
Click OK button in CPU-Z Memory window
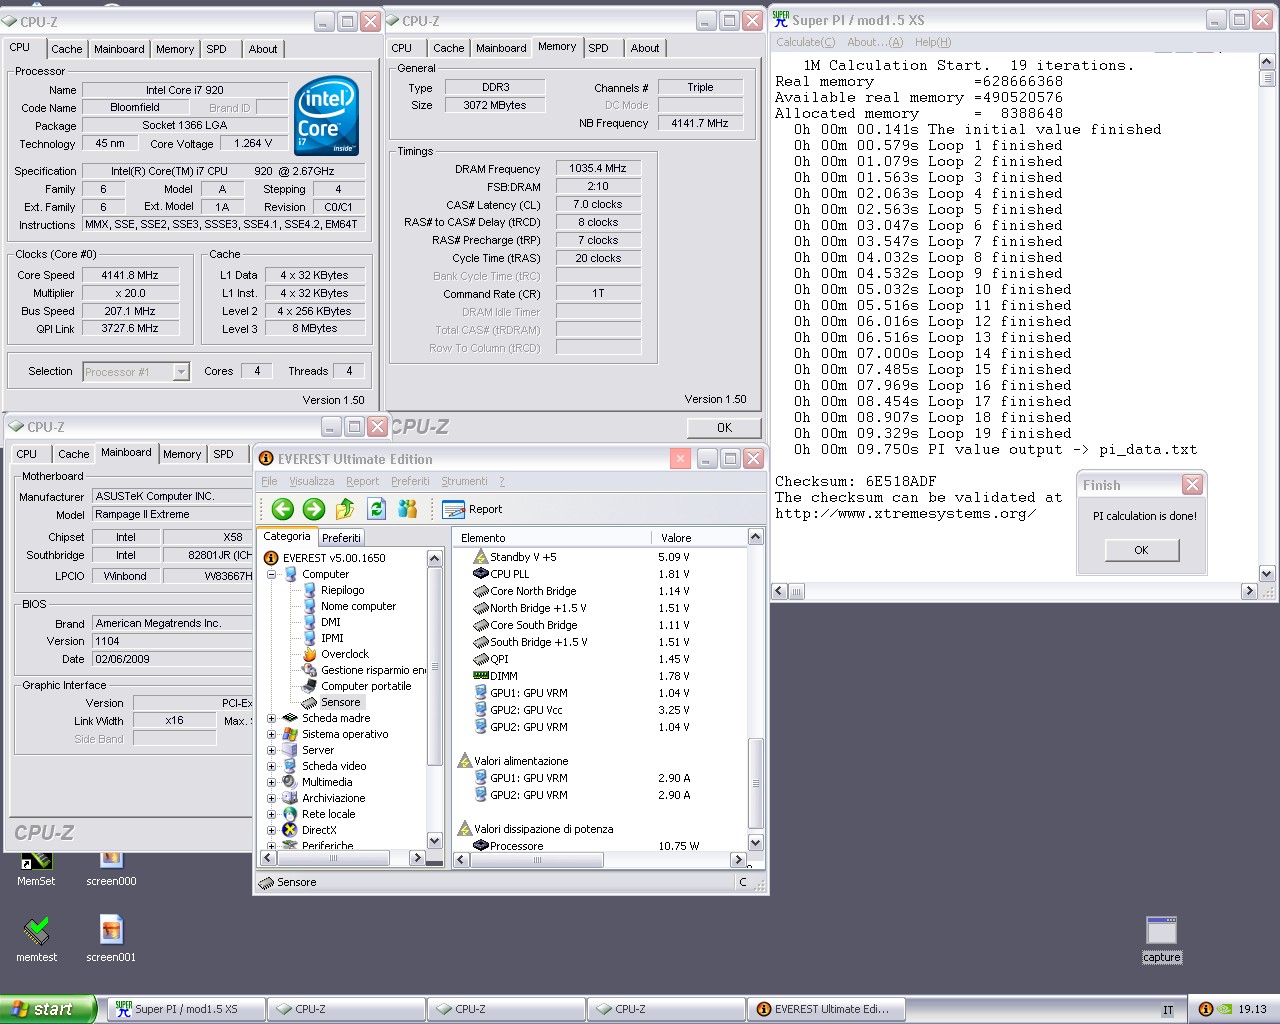pos(724,427)
